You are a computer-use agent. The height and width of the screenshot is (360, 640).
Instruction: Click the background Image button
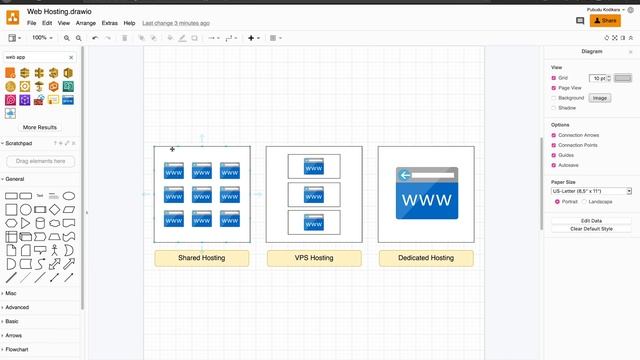[x=600, y=98]
